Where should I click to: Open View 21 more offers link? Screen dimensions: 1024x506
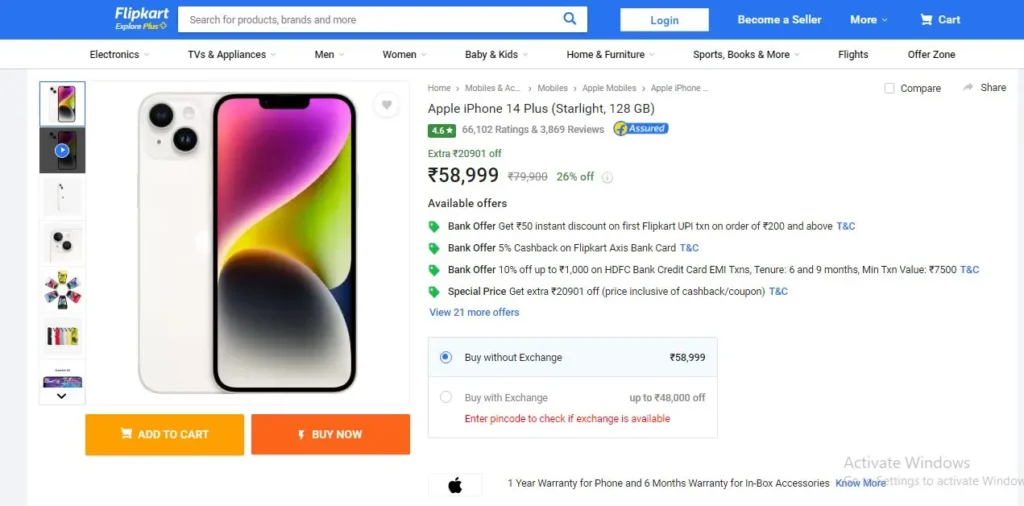tap(474, 312)
